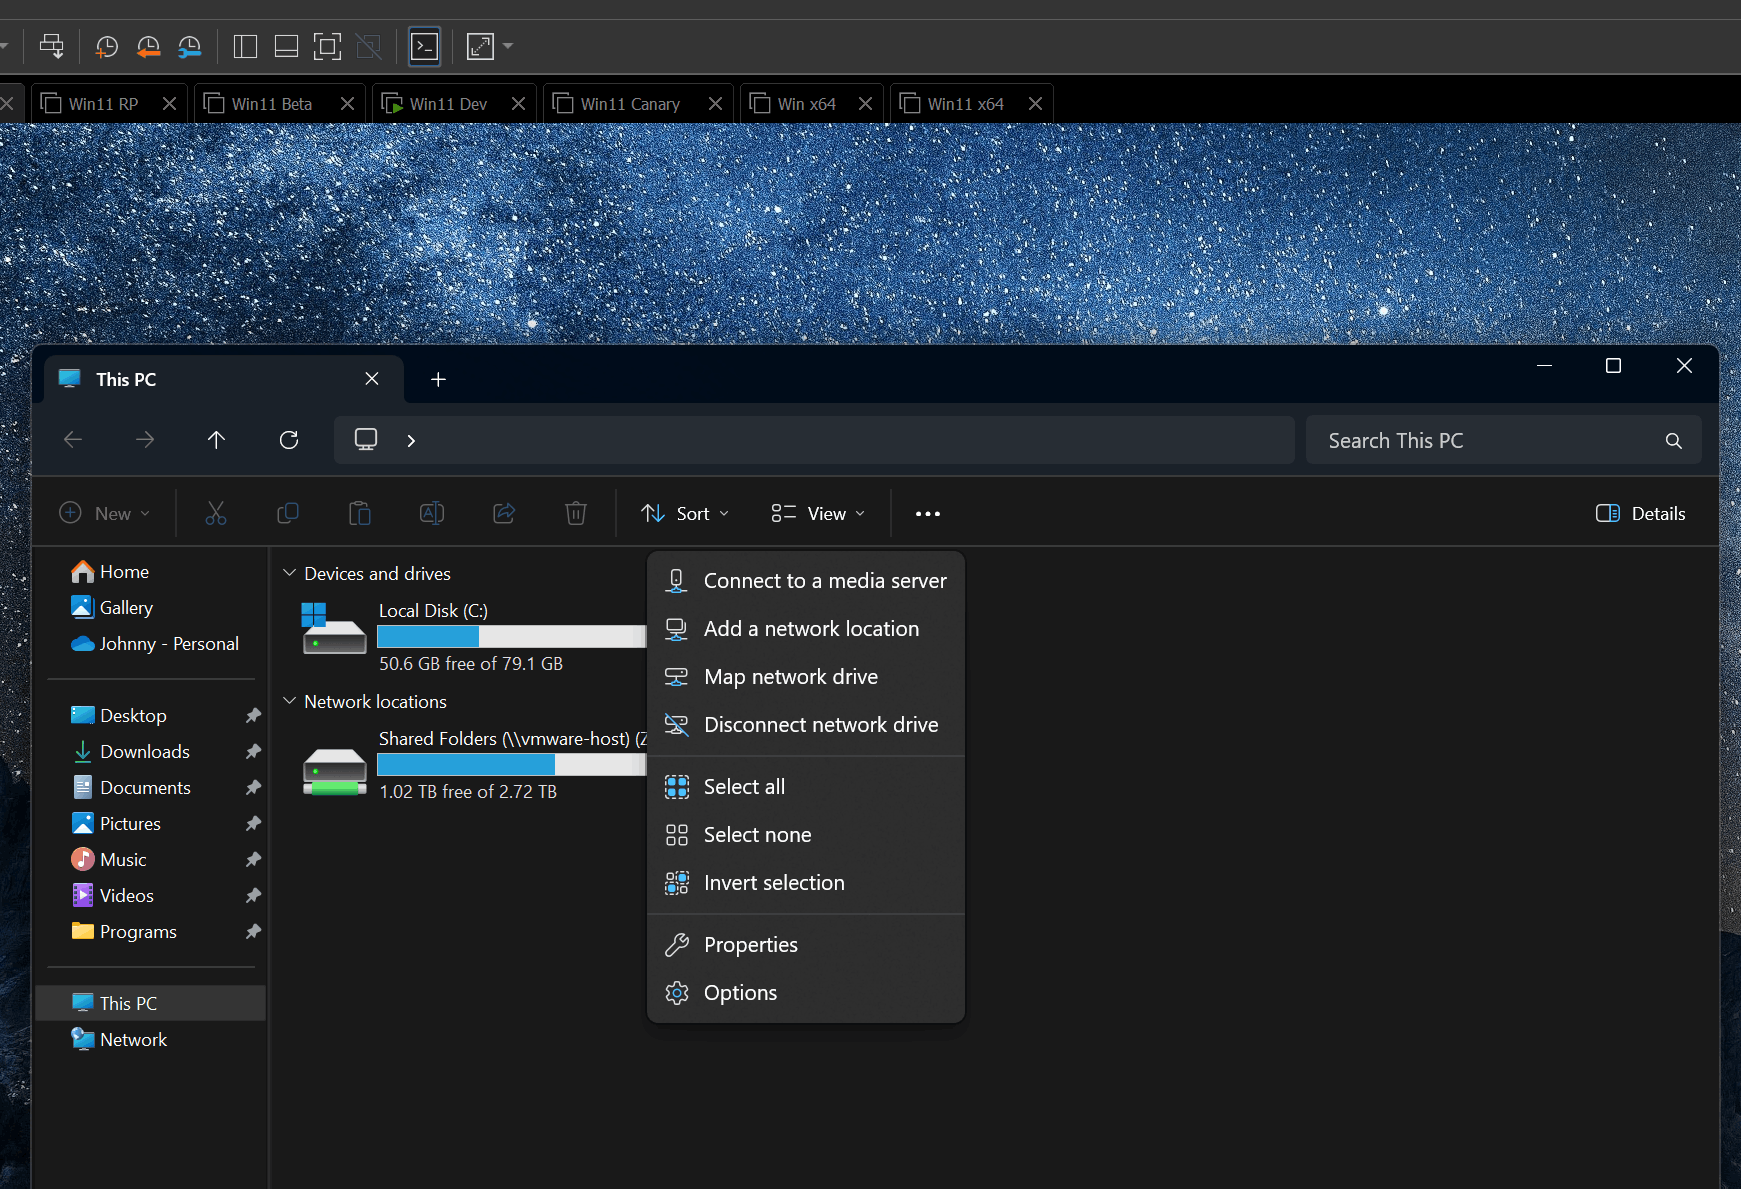This screenshot has height=1189, width=1741.
Task: Collapse the Devices and drives group
Action: point(289,573)
